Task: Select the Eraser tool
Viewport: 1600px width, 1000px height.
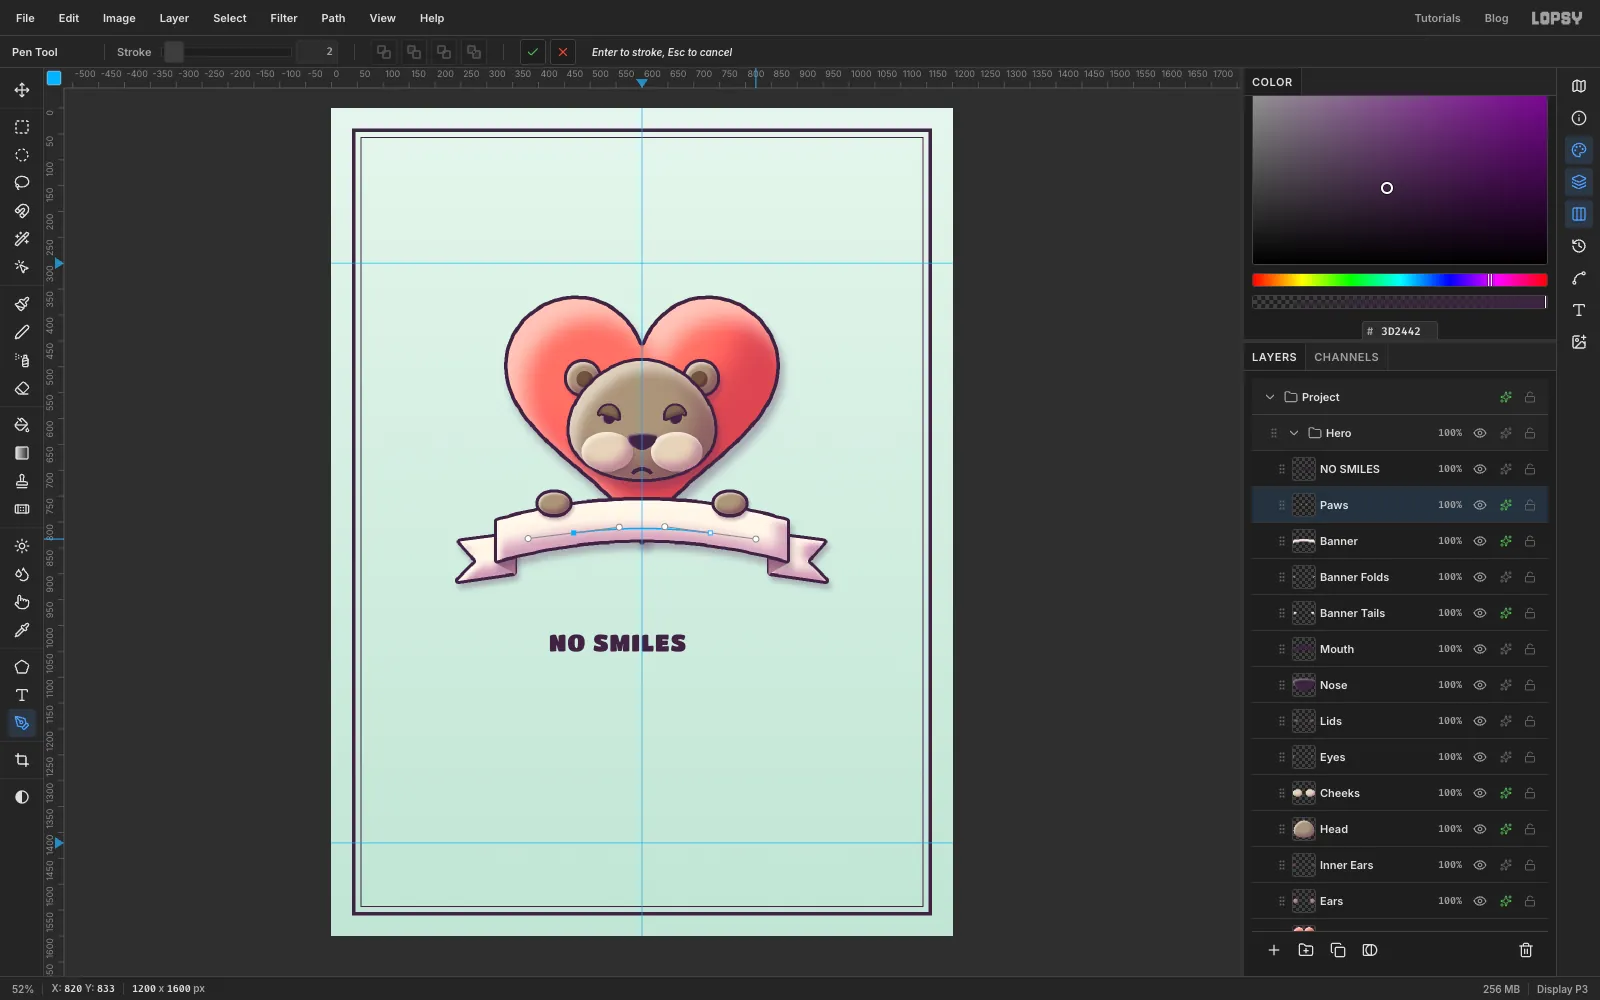Action: pyautogui.click(x=22, y=388)
